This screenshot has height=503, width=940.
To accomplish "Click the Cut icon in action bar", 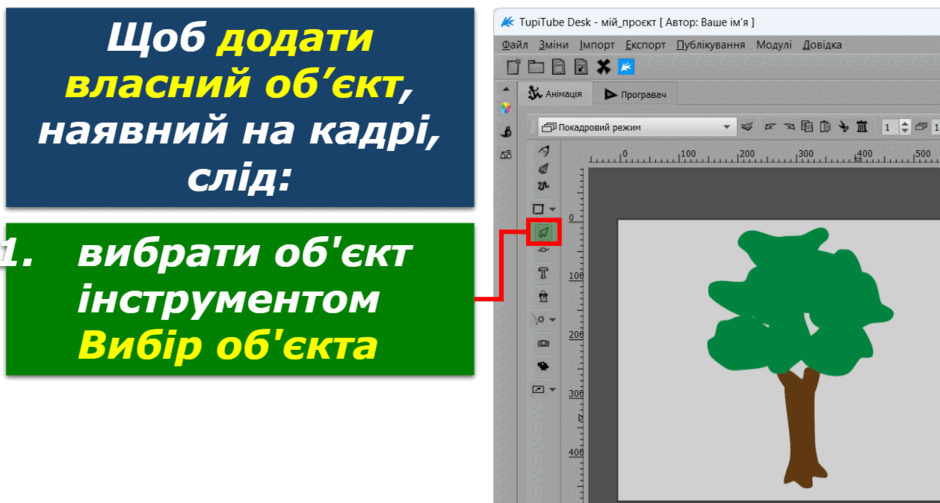I will [x=843, y=126].
